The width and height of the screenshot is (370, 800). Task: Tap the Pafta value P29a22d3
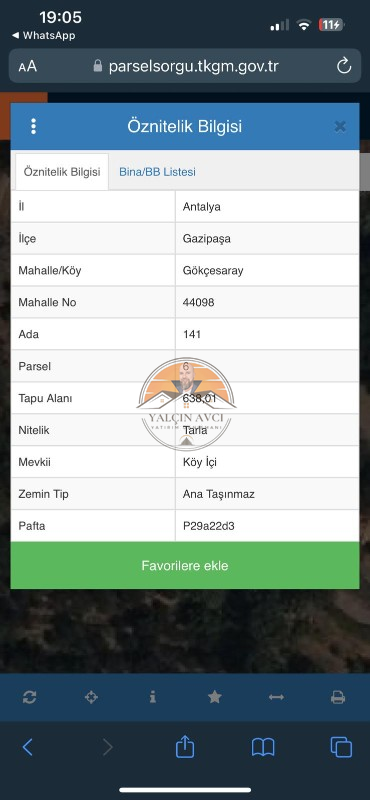pos(209,526)
